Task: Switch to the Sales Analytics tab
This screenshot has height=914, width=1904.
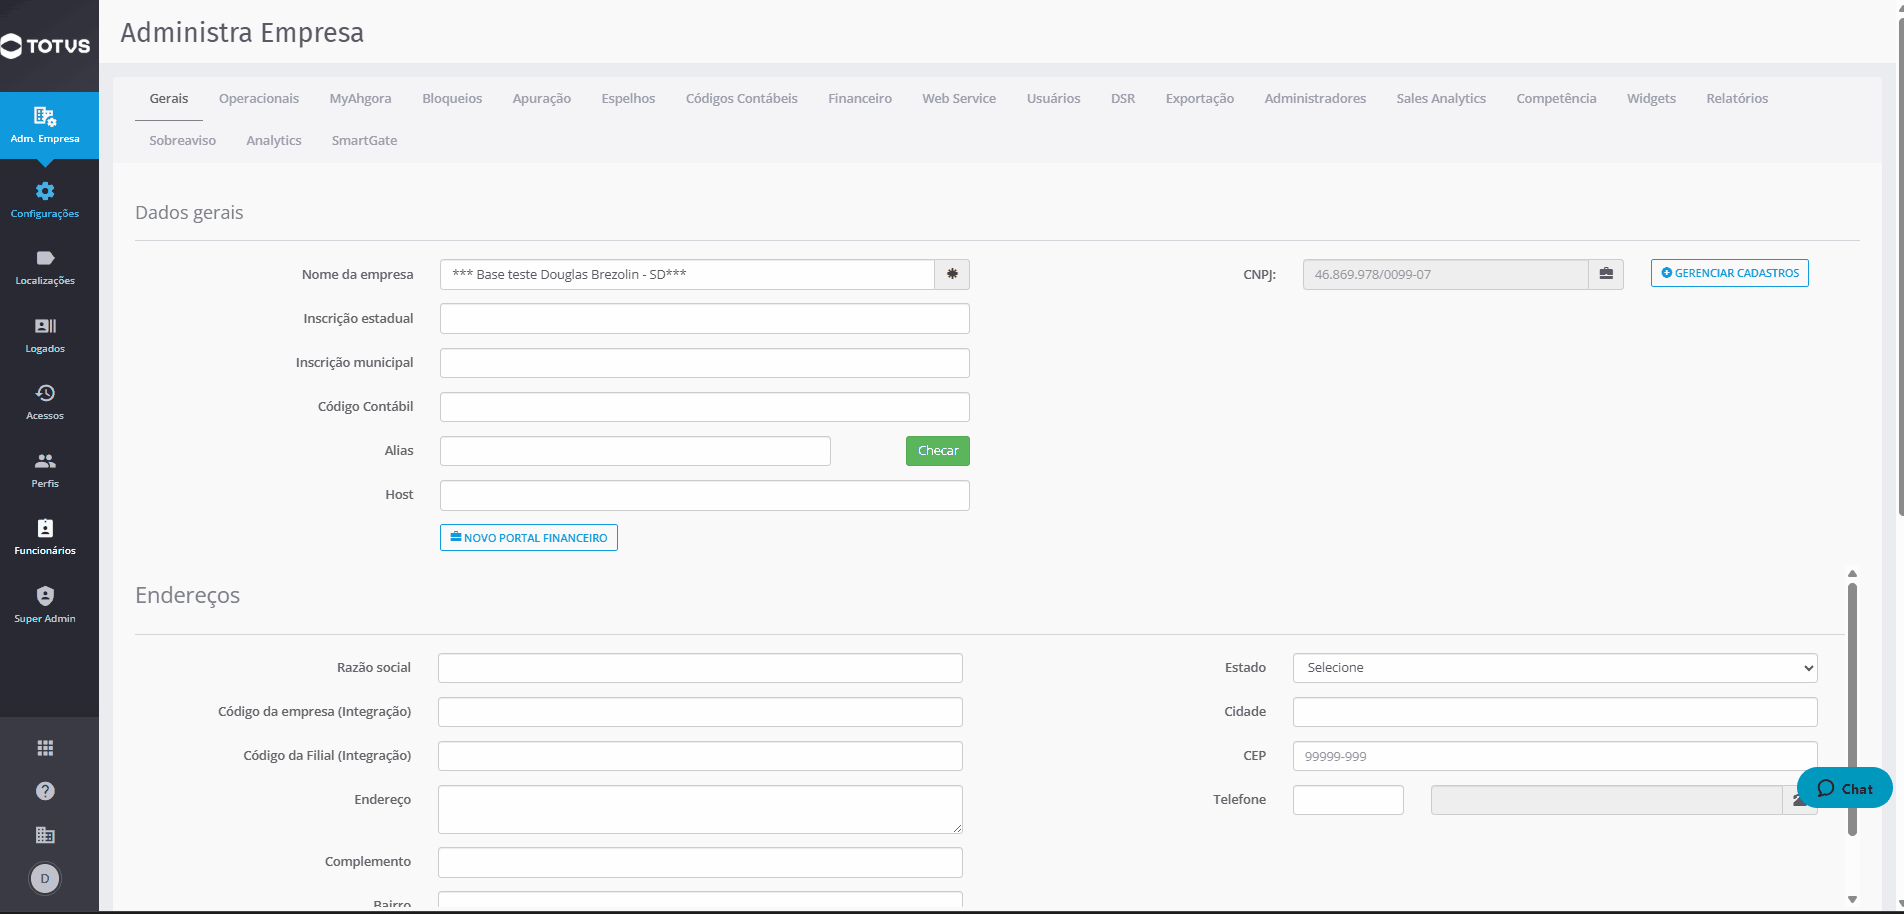Action: pos(1441,98)
